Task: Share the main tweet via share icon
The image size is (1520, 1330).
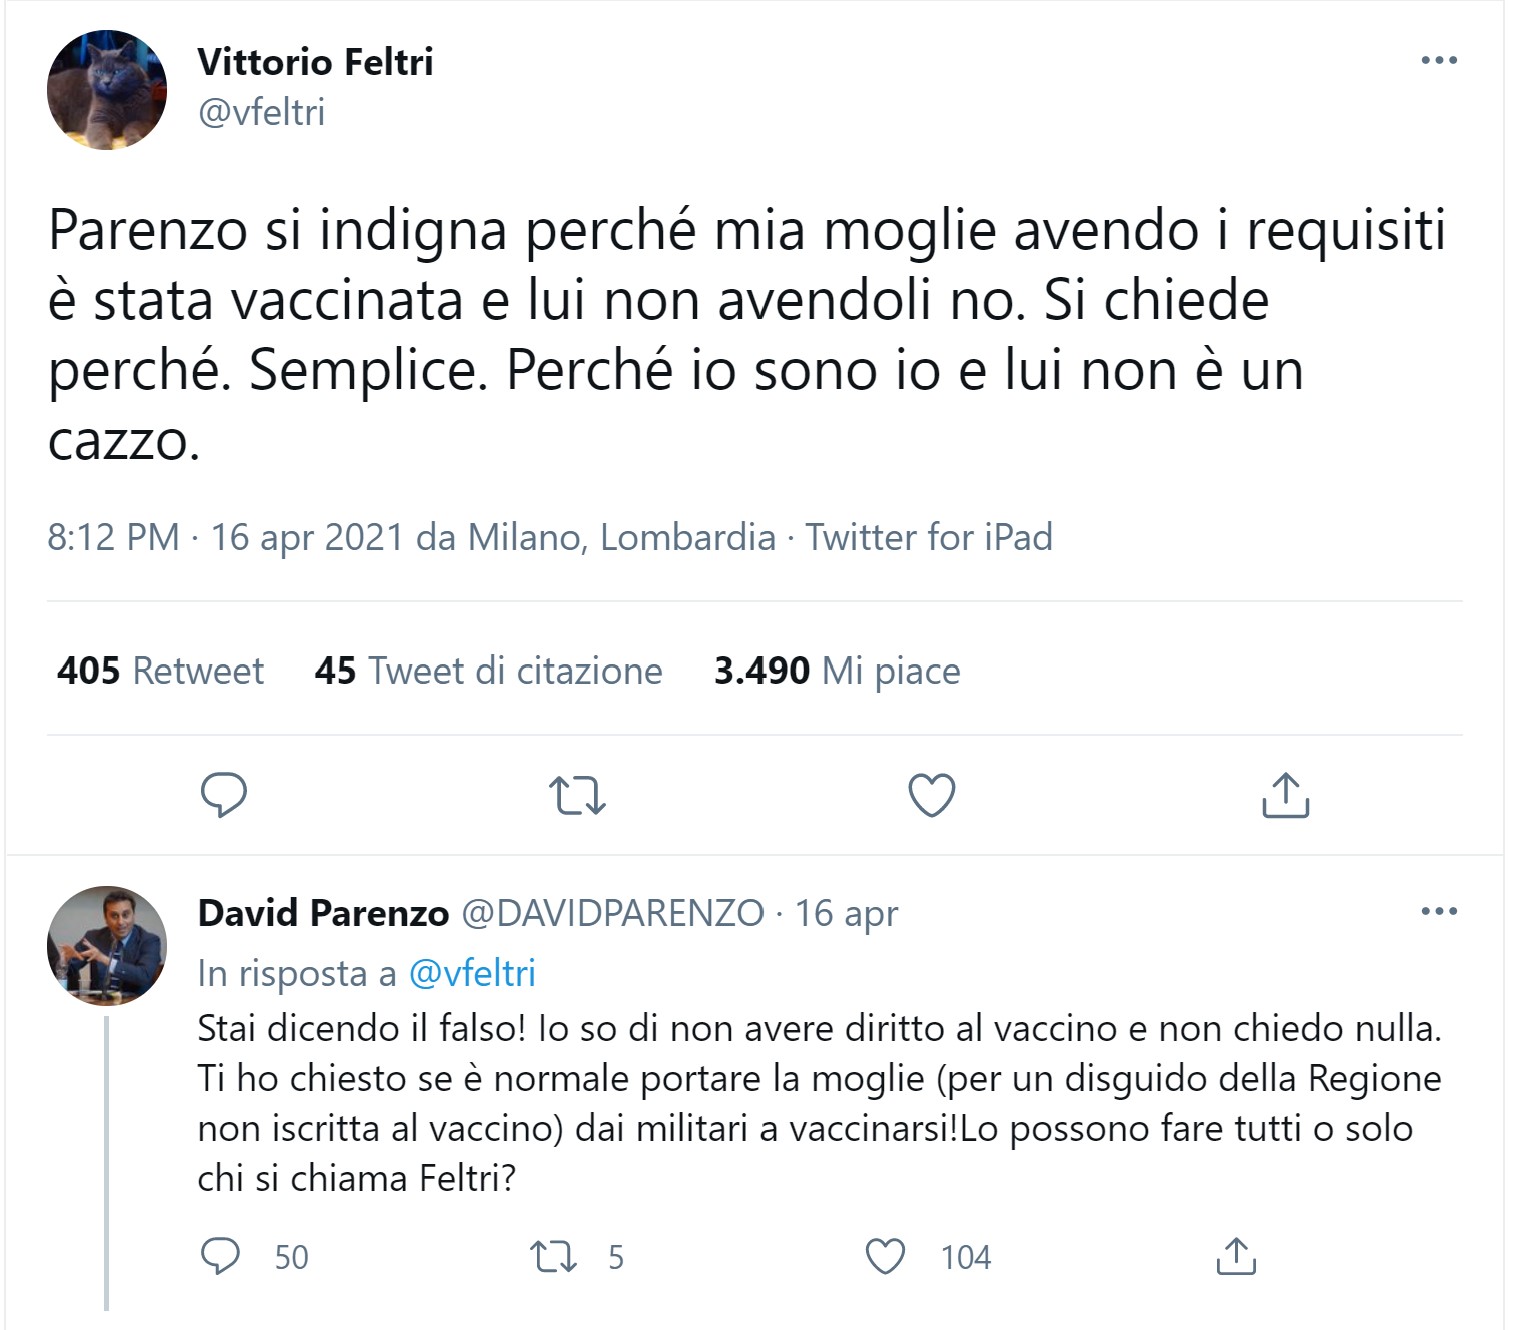Action: tap(1285, 795)
